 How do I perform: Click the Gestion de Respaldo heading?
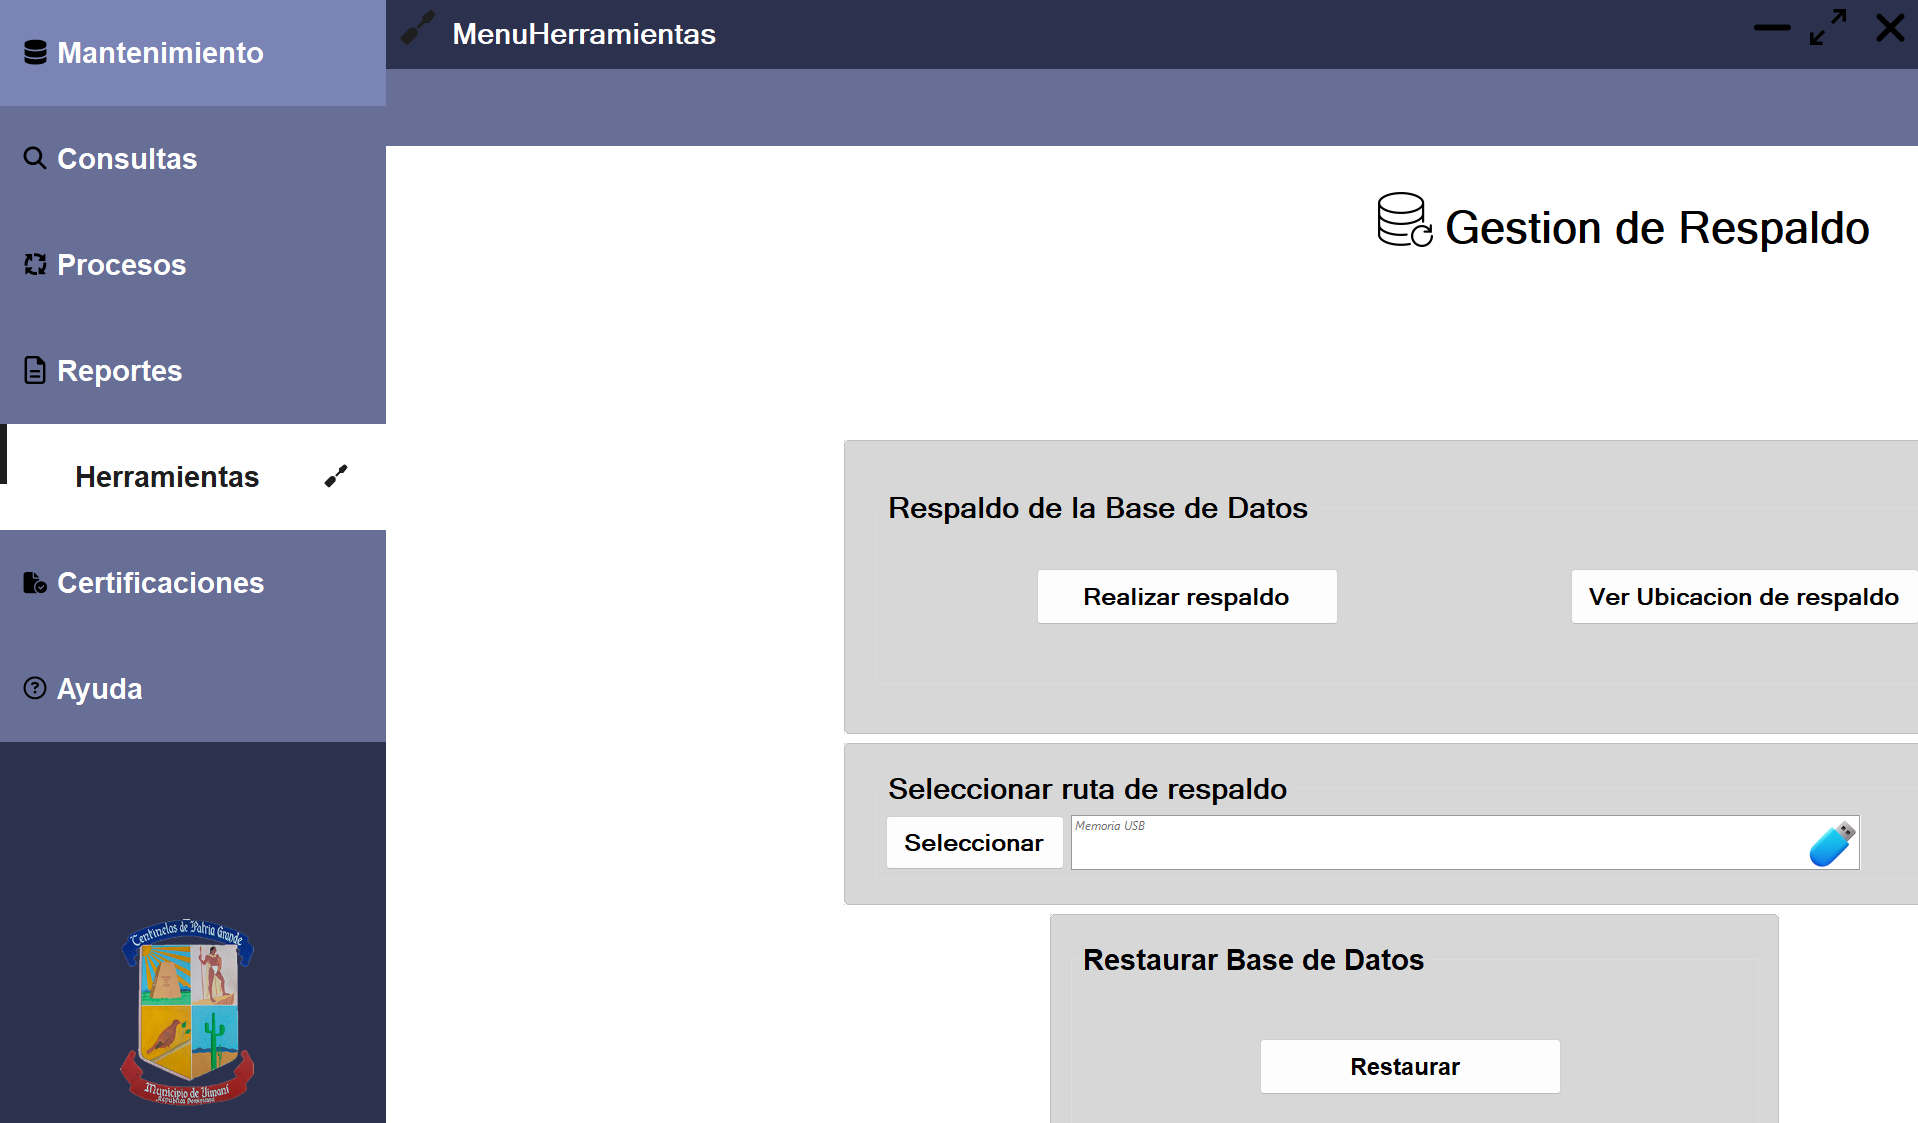(x=1657, y=228)
